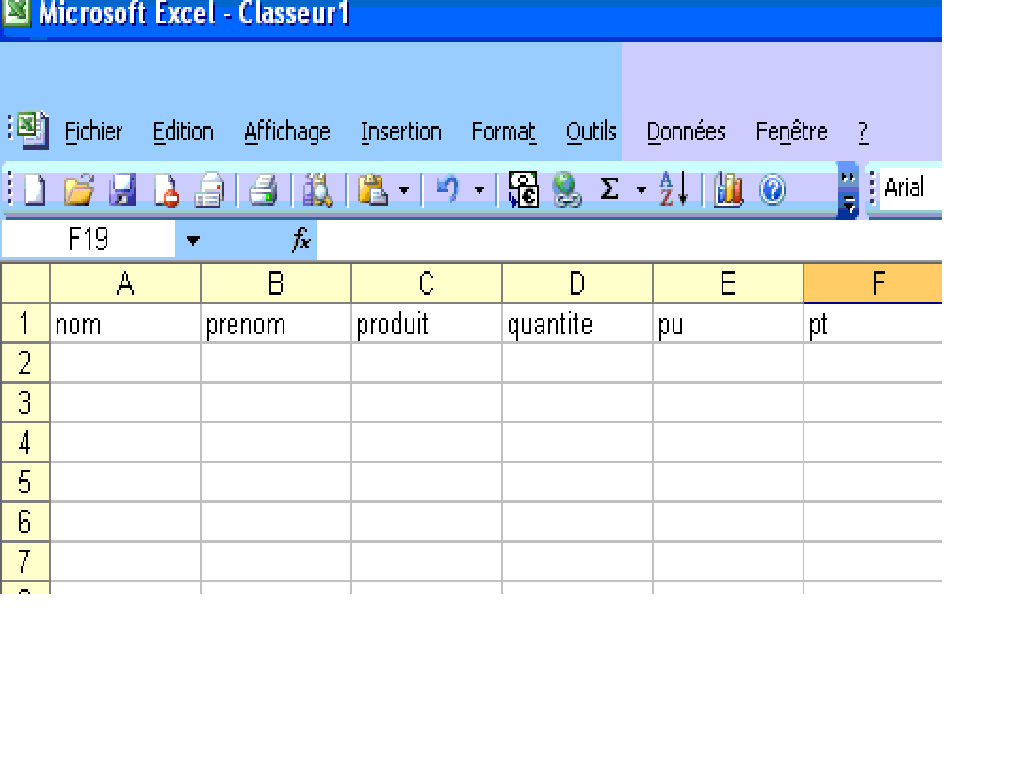Viewport: 1024px width, 768px height.
Task: Open Print Preview with the magnifier icon
Action: point(317,191)
